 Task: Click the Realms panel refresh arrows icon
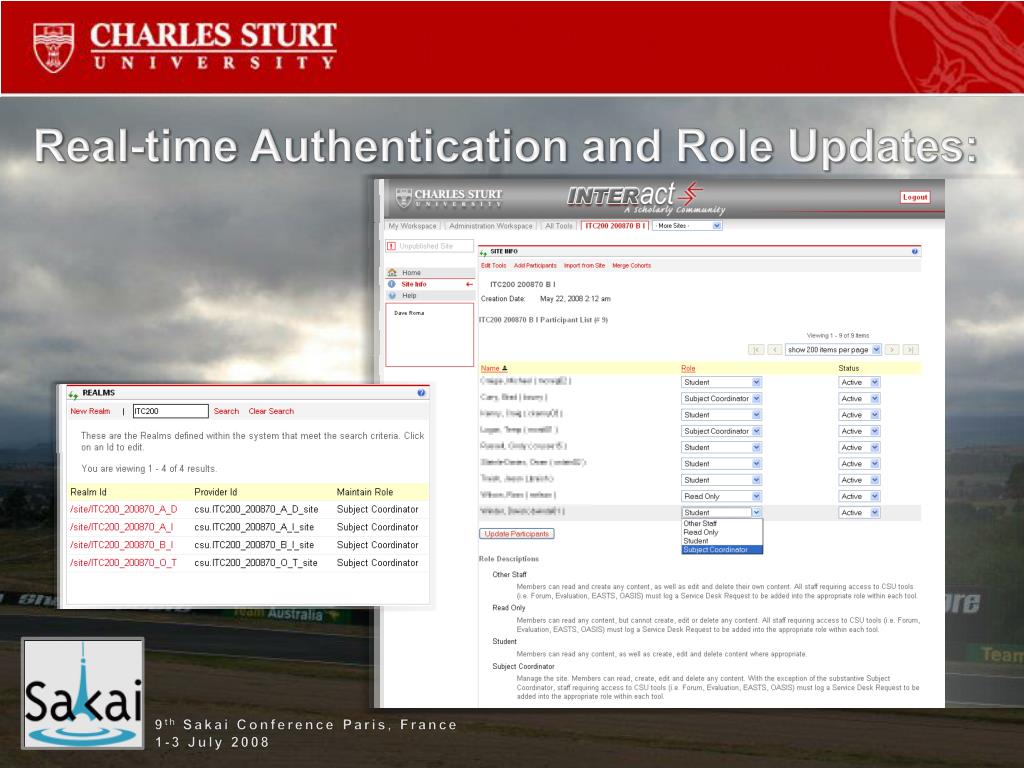click(73, 394)
